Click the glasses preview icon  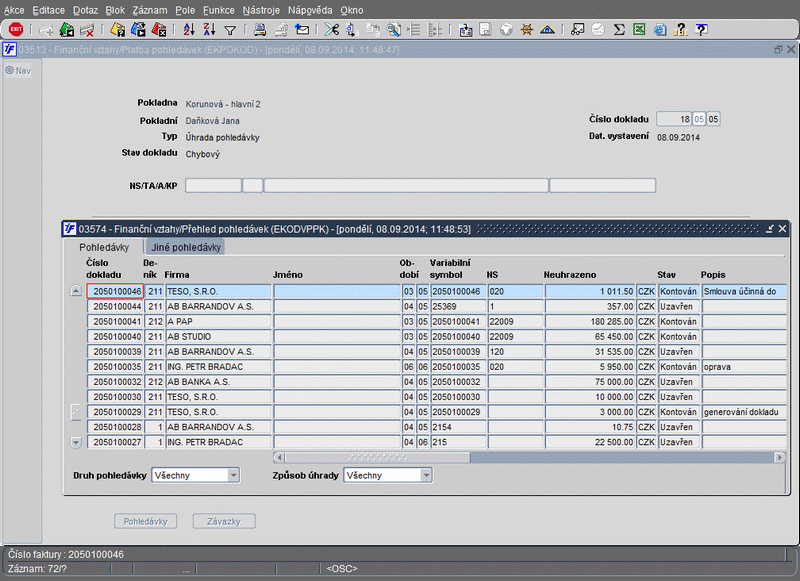point(577,30)
